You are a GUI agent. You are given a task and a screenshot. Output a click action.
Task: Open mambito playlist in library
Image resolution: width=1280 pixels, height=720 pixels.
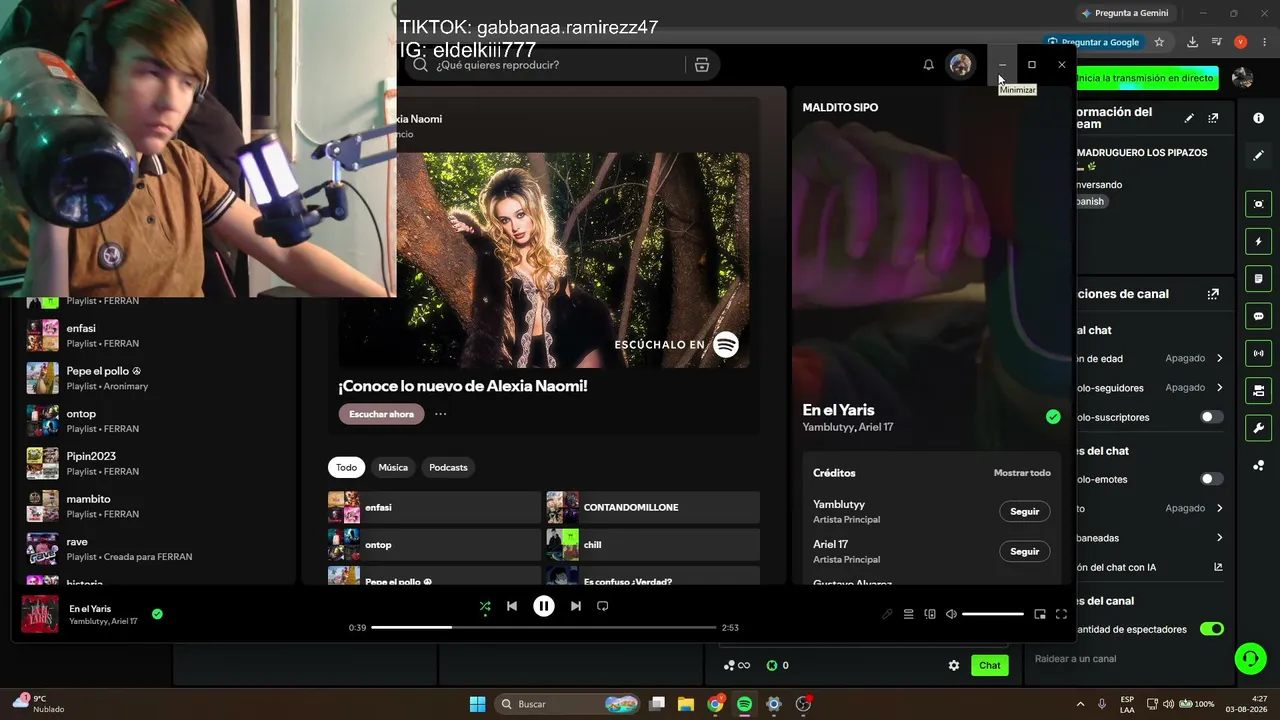pos(155,506)
